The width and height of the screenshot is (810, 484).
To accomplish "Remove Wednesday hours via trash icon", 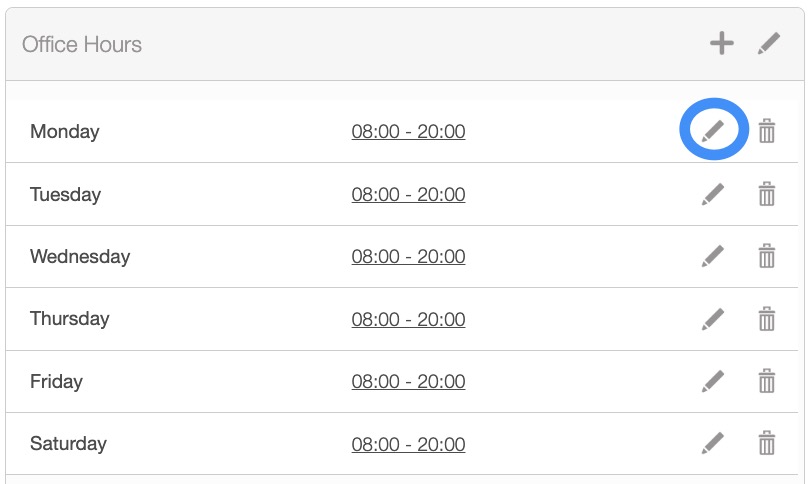I will click(767, 257).
